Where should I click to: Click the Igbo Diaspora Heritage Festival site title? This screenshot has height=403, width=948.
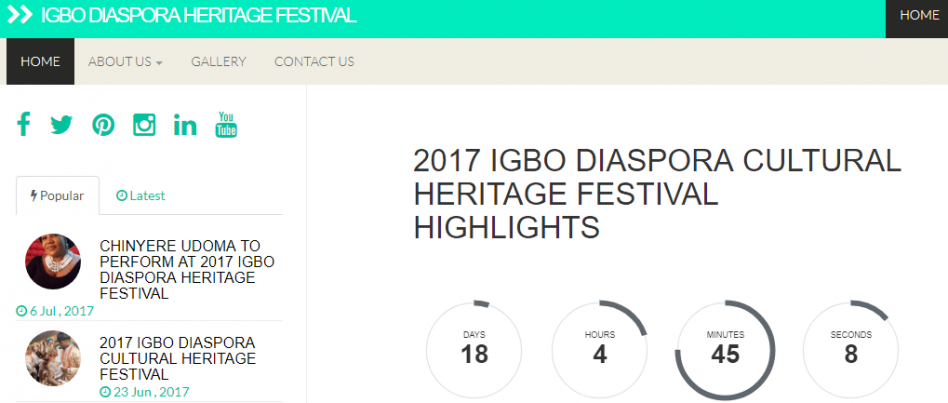point(199,16)
